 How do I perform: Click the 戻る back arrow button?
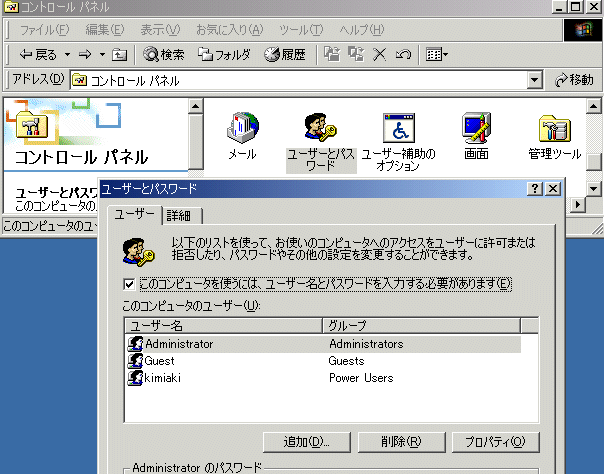coord(38,55)
